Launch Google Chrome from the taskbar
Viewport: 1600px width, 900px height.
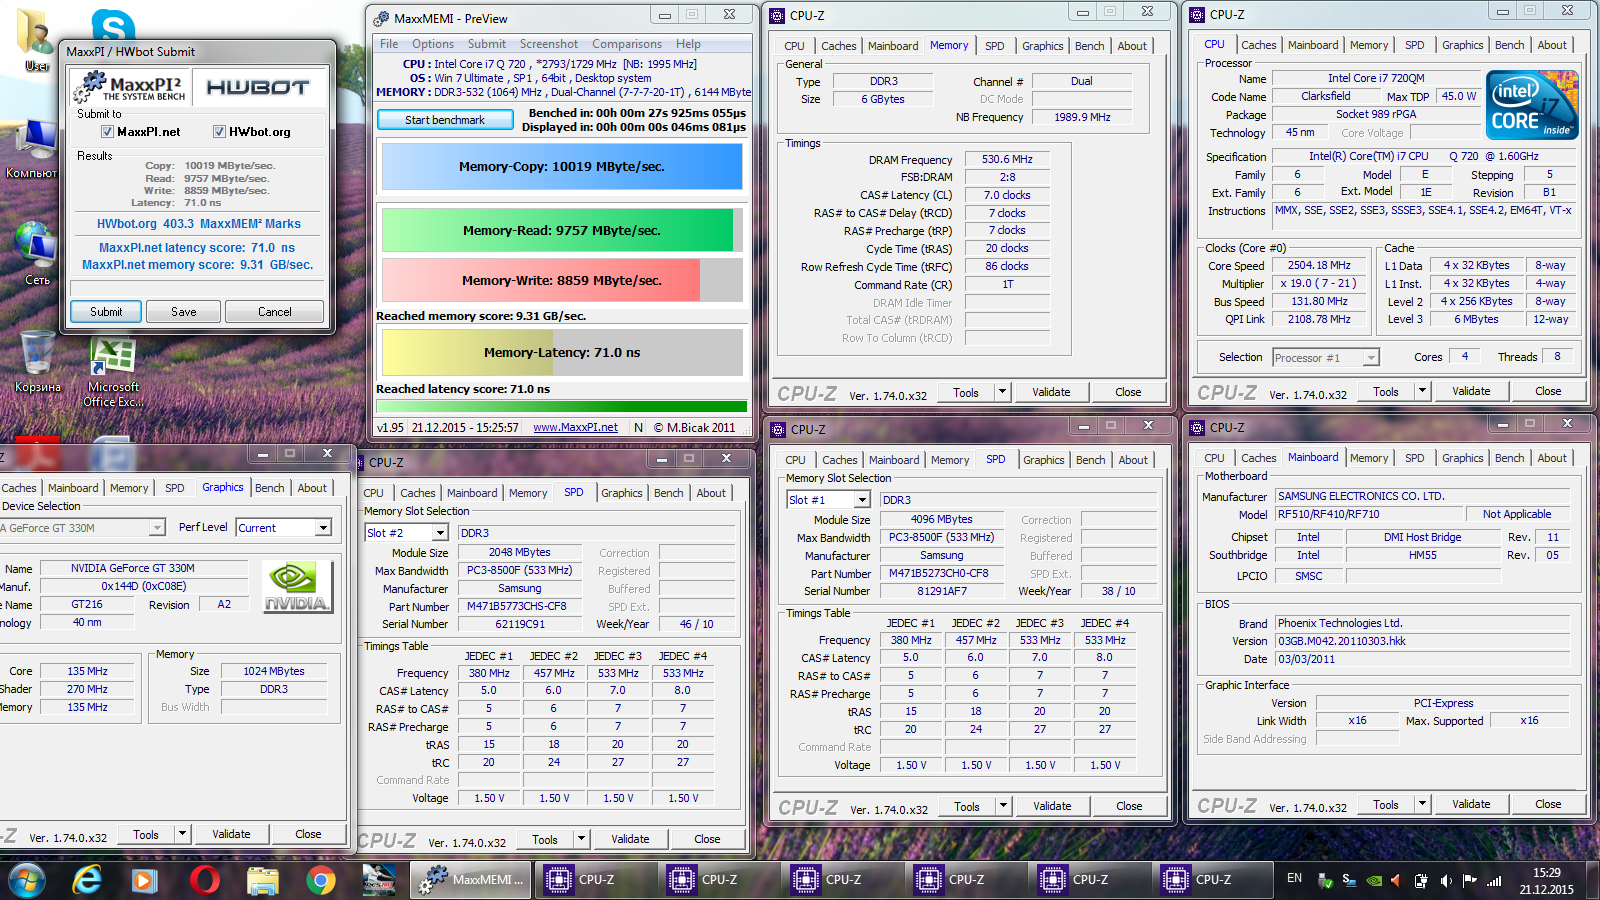pyautogui.click(x=321, y=880)
